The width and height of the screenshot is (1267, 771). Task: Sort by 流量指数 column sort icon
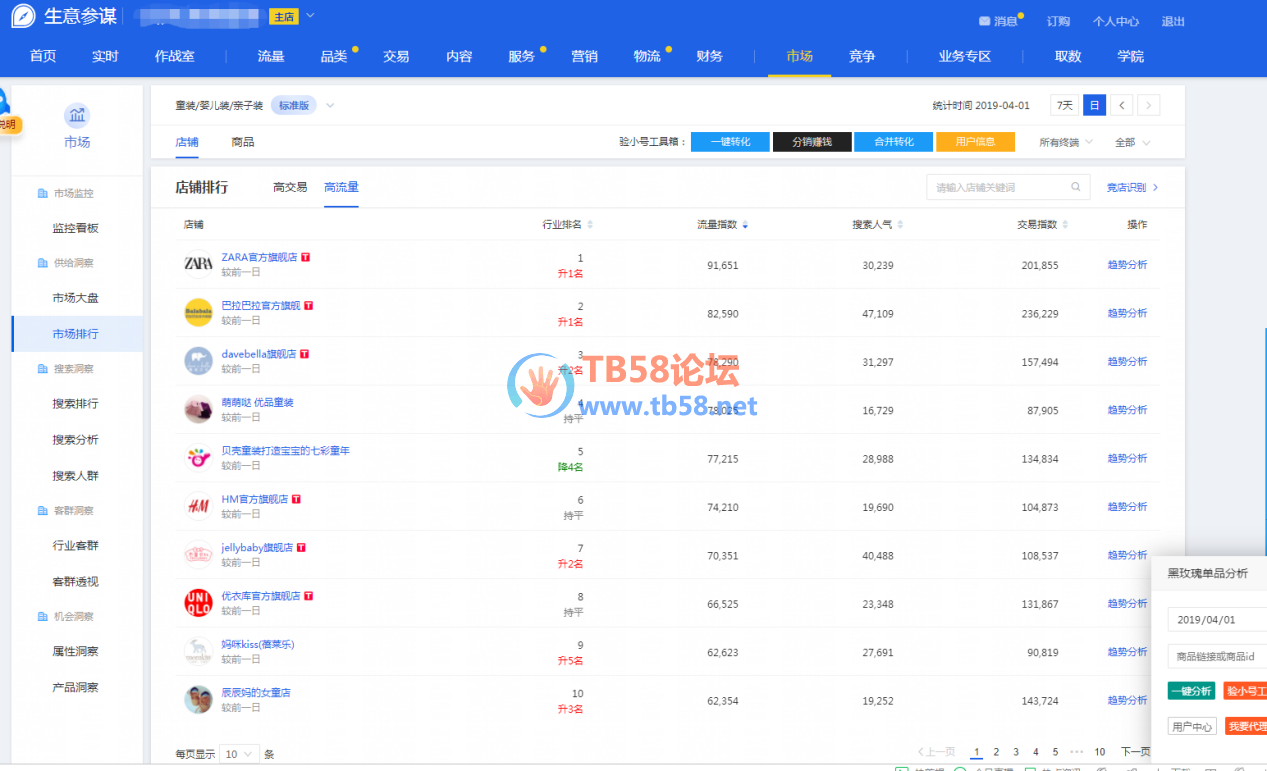click(x=745, y=225)
